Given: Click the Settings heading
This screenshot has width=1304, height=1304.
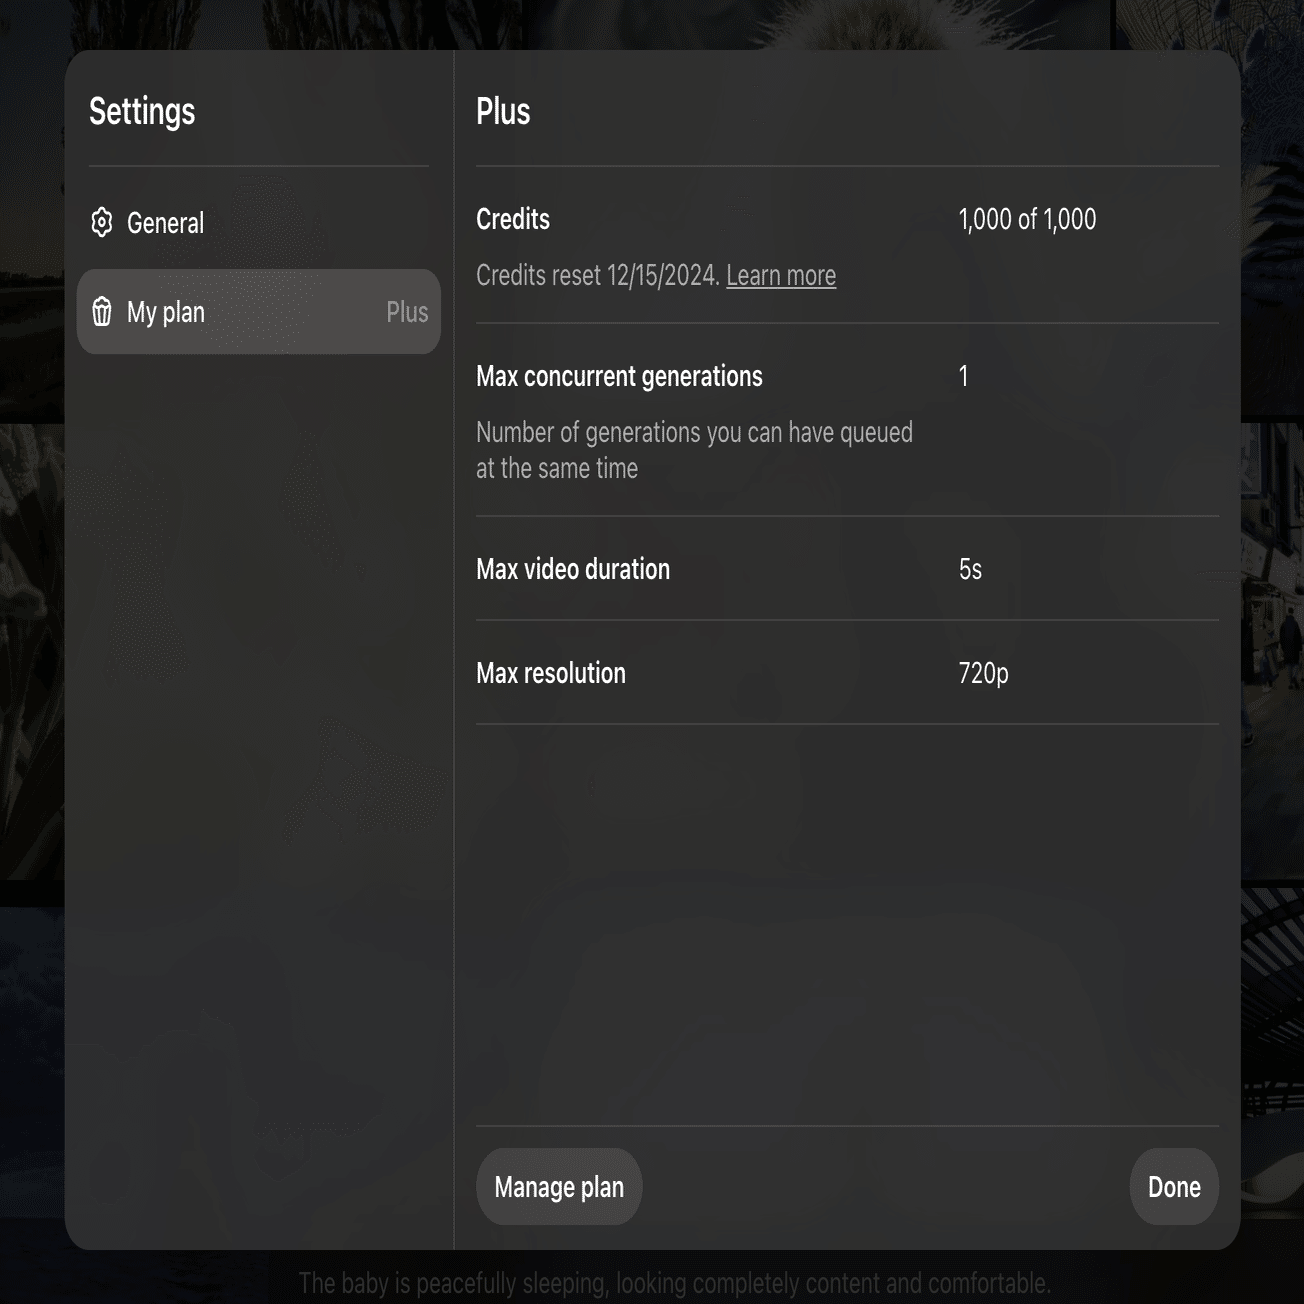Looking at the screenshot, I should [142, 112].
